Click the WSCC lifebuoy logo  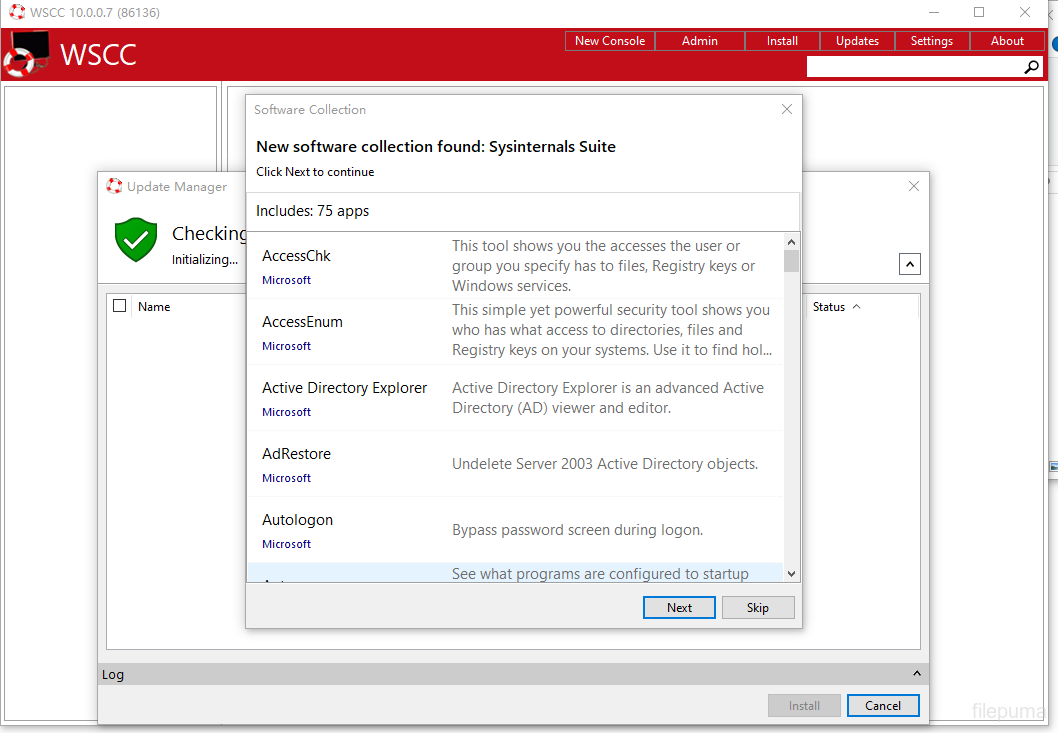(27, 55)
